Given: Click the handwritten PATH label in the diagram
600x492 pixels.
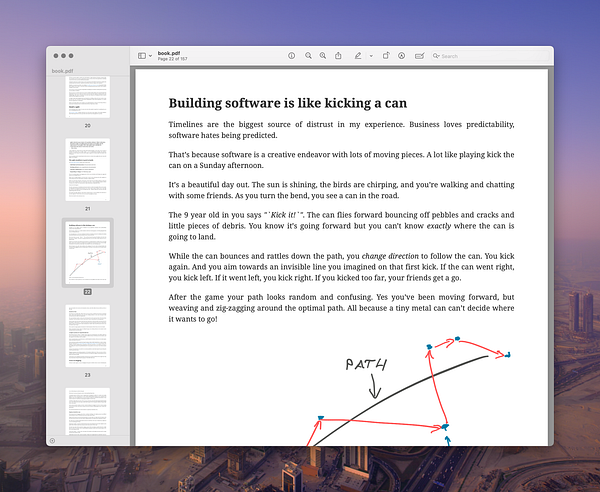Looking at the screenshot, I should pos(366,364).
